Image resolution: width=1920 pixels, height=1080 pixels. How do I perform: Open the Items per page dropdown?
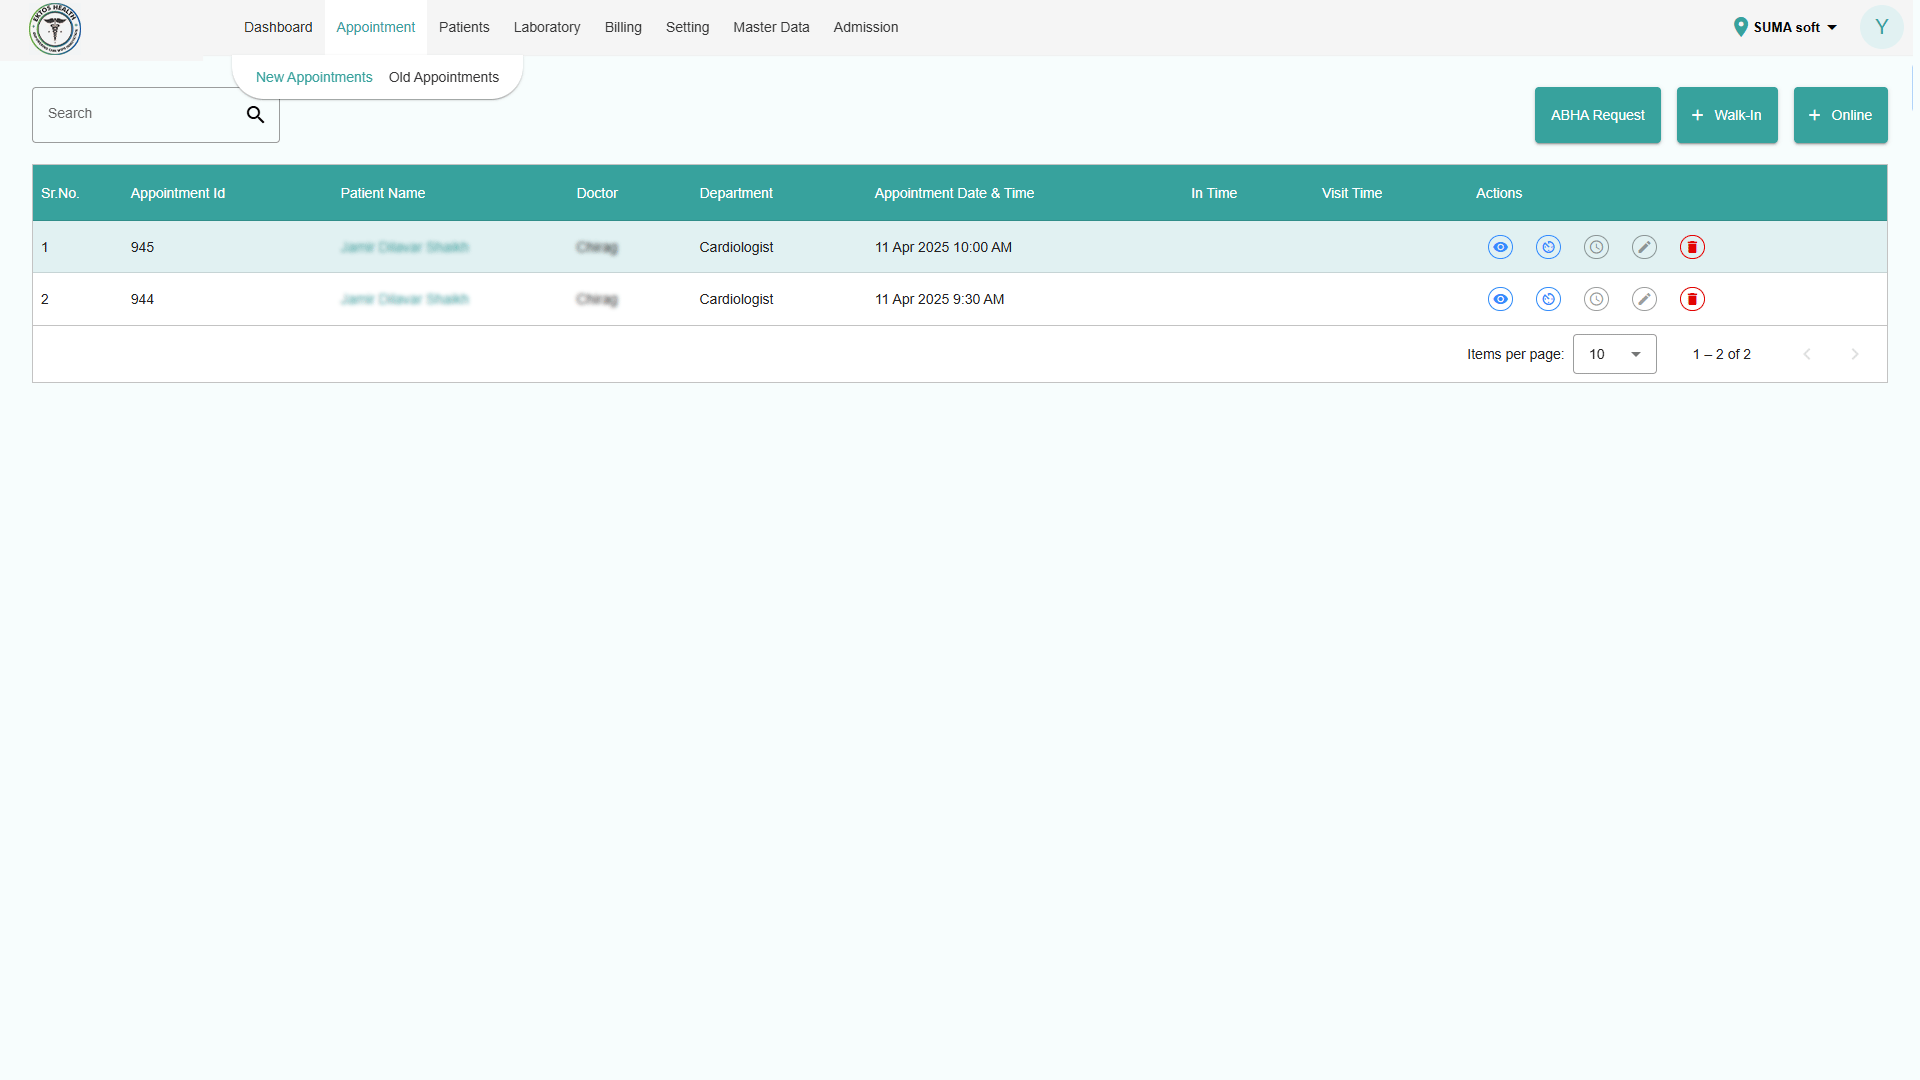(1614, 354)
